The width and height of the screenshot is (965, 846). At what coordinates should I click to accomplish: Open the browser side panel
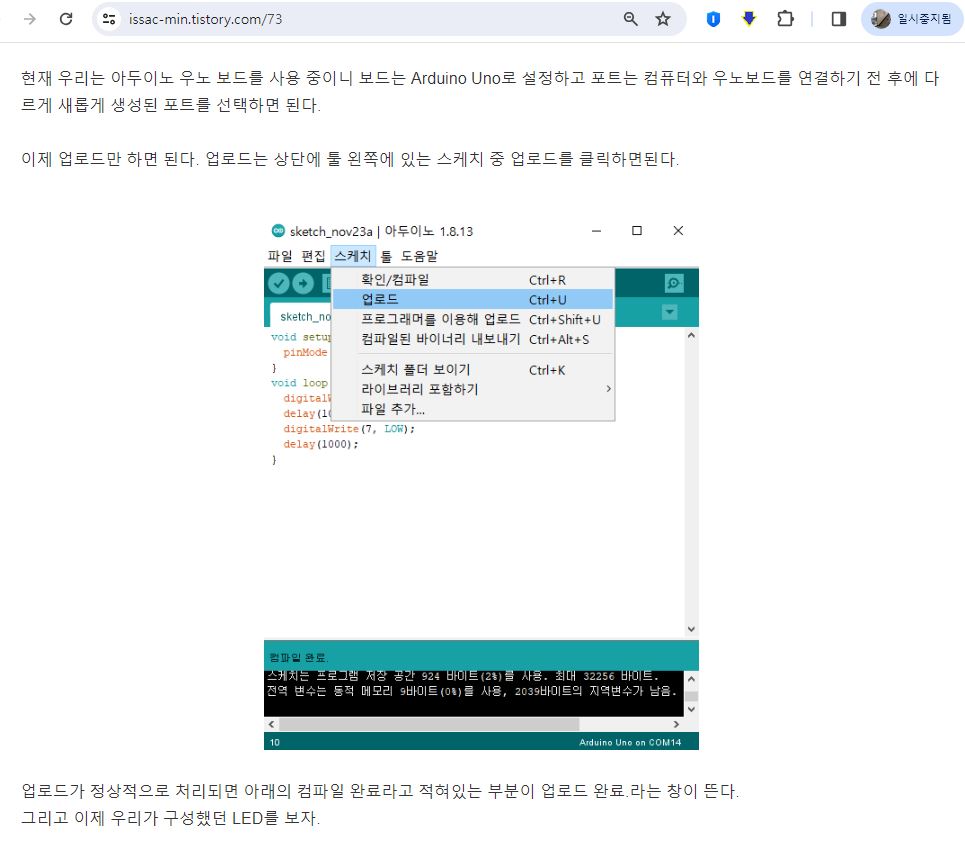(839, 19)
